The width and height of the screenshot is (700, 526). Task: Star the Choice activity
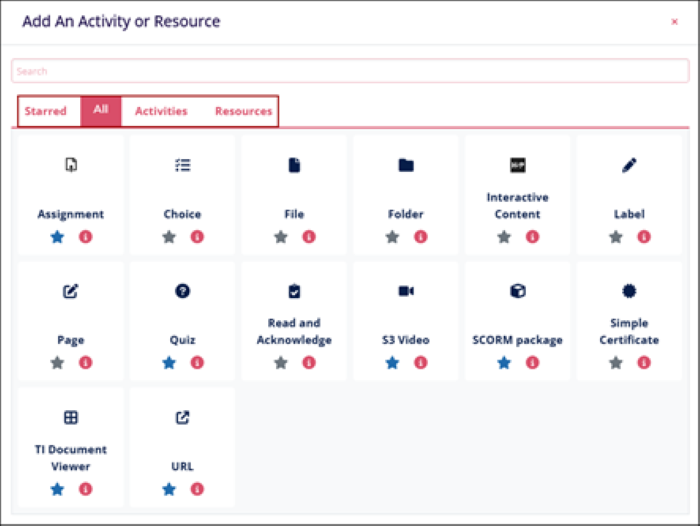169,237
